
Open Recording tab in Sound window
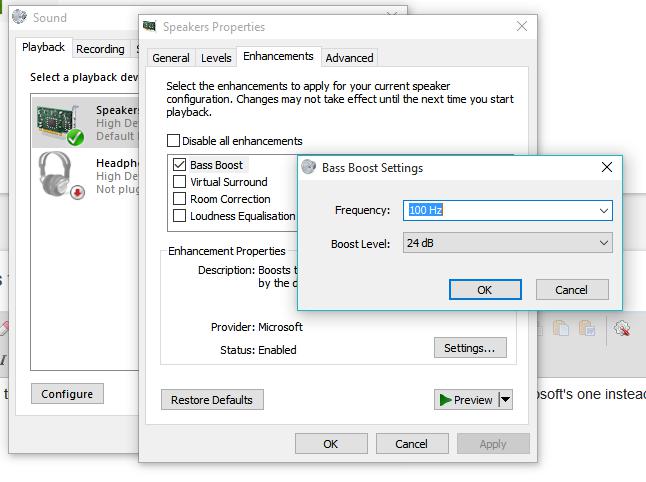point(100,49)
